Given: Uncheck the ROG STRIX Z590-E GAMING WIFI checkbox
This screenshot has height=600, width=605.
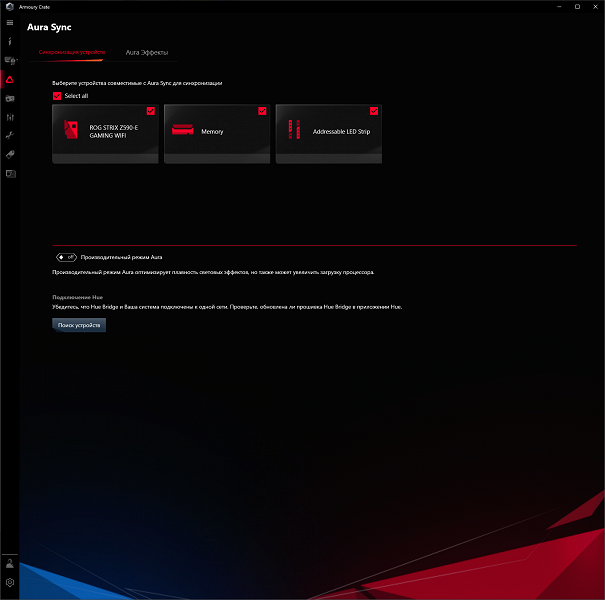Looking at the screenshot, I should pos(150,111).
